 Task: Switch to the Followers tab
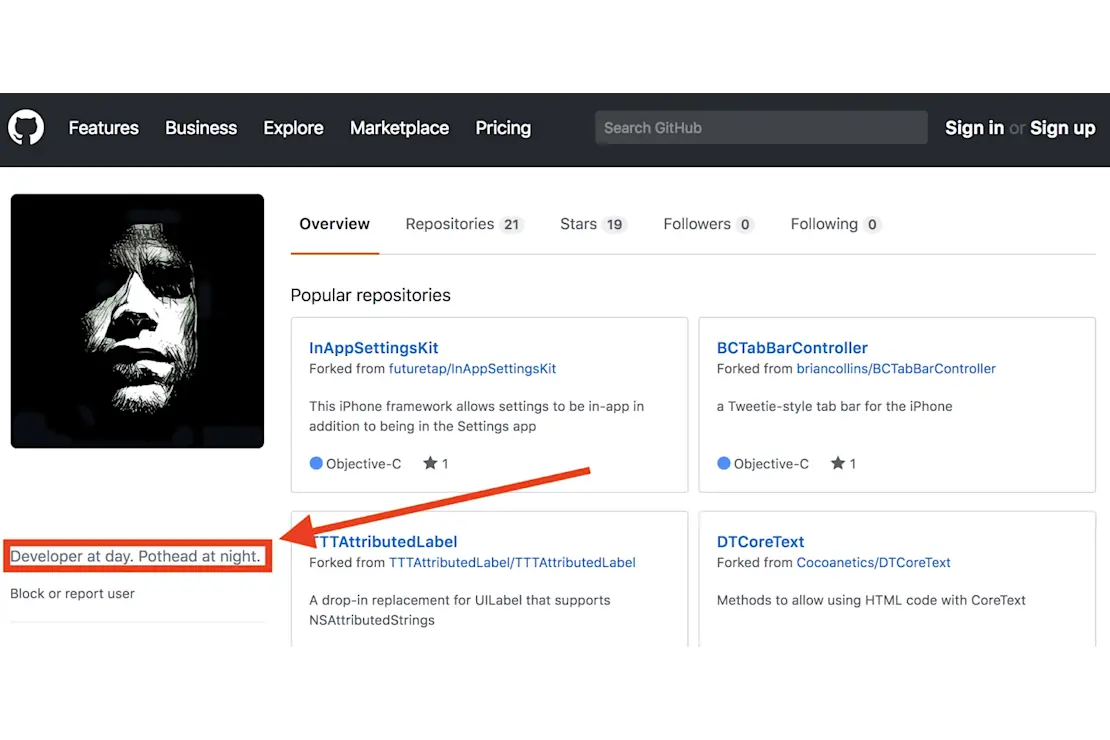click(x=708, y=224)
